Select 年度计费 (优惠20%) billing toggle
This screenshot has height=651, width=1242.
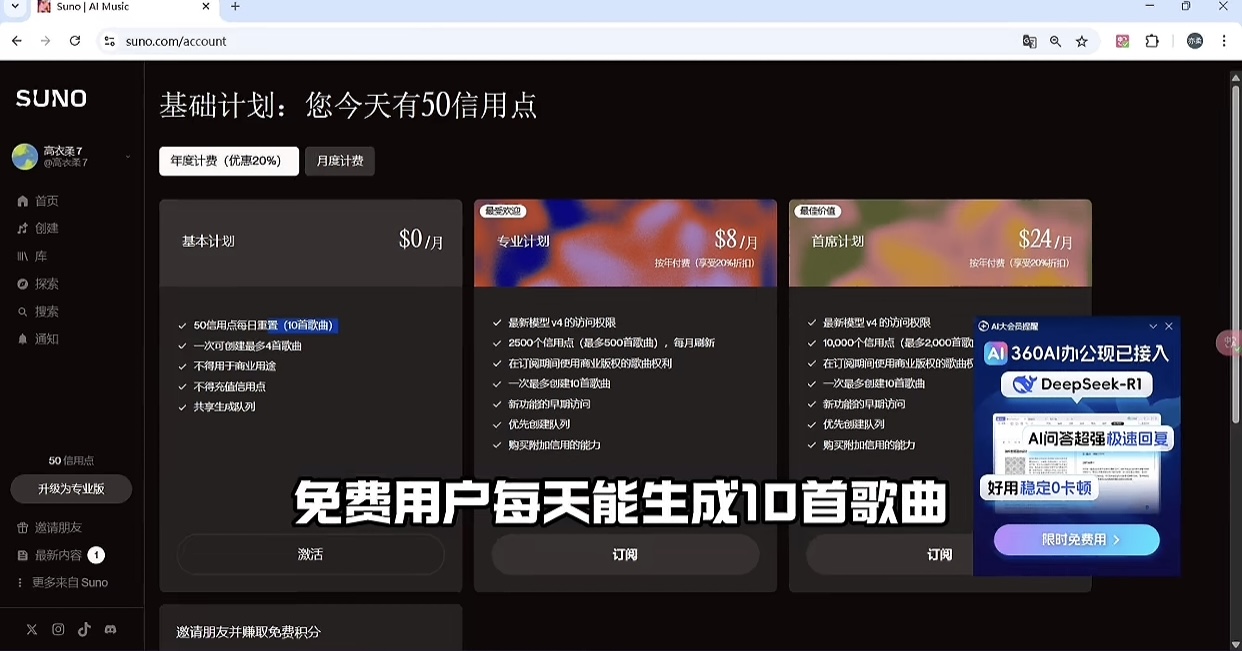click(228, 161)
